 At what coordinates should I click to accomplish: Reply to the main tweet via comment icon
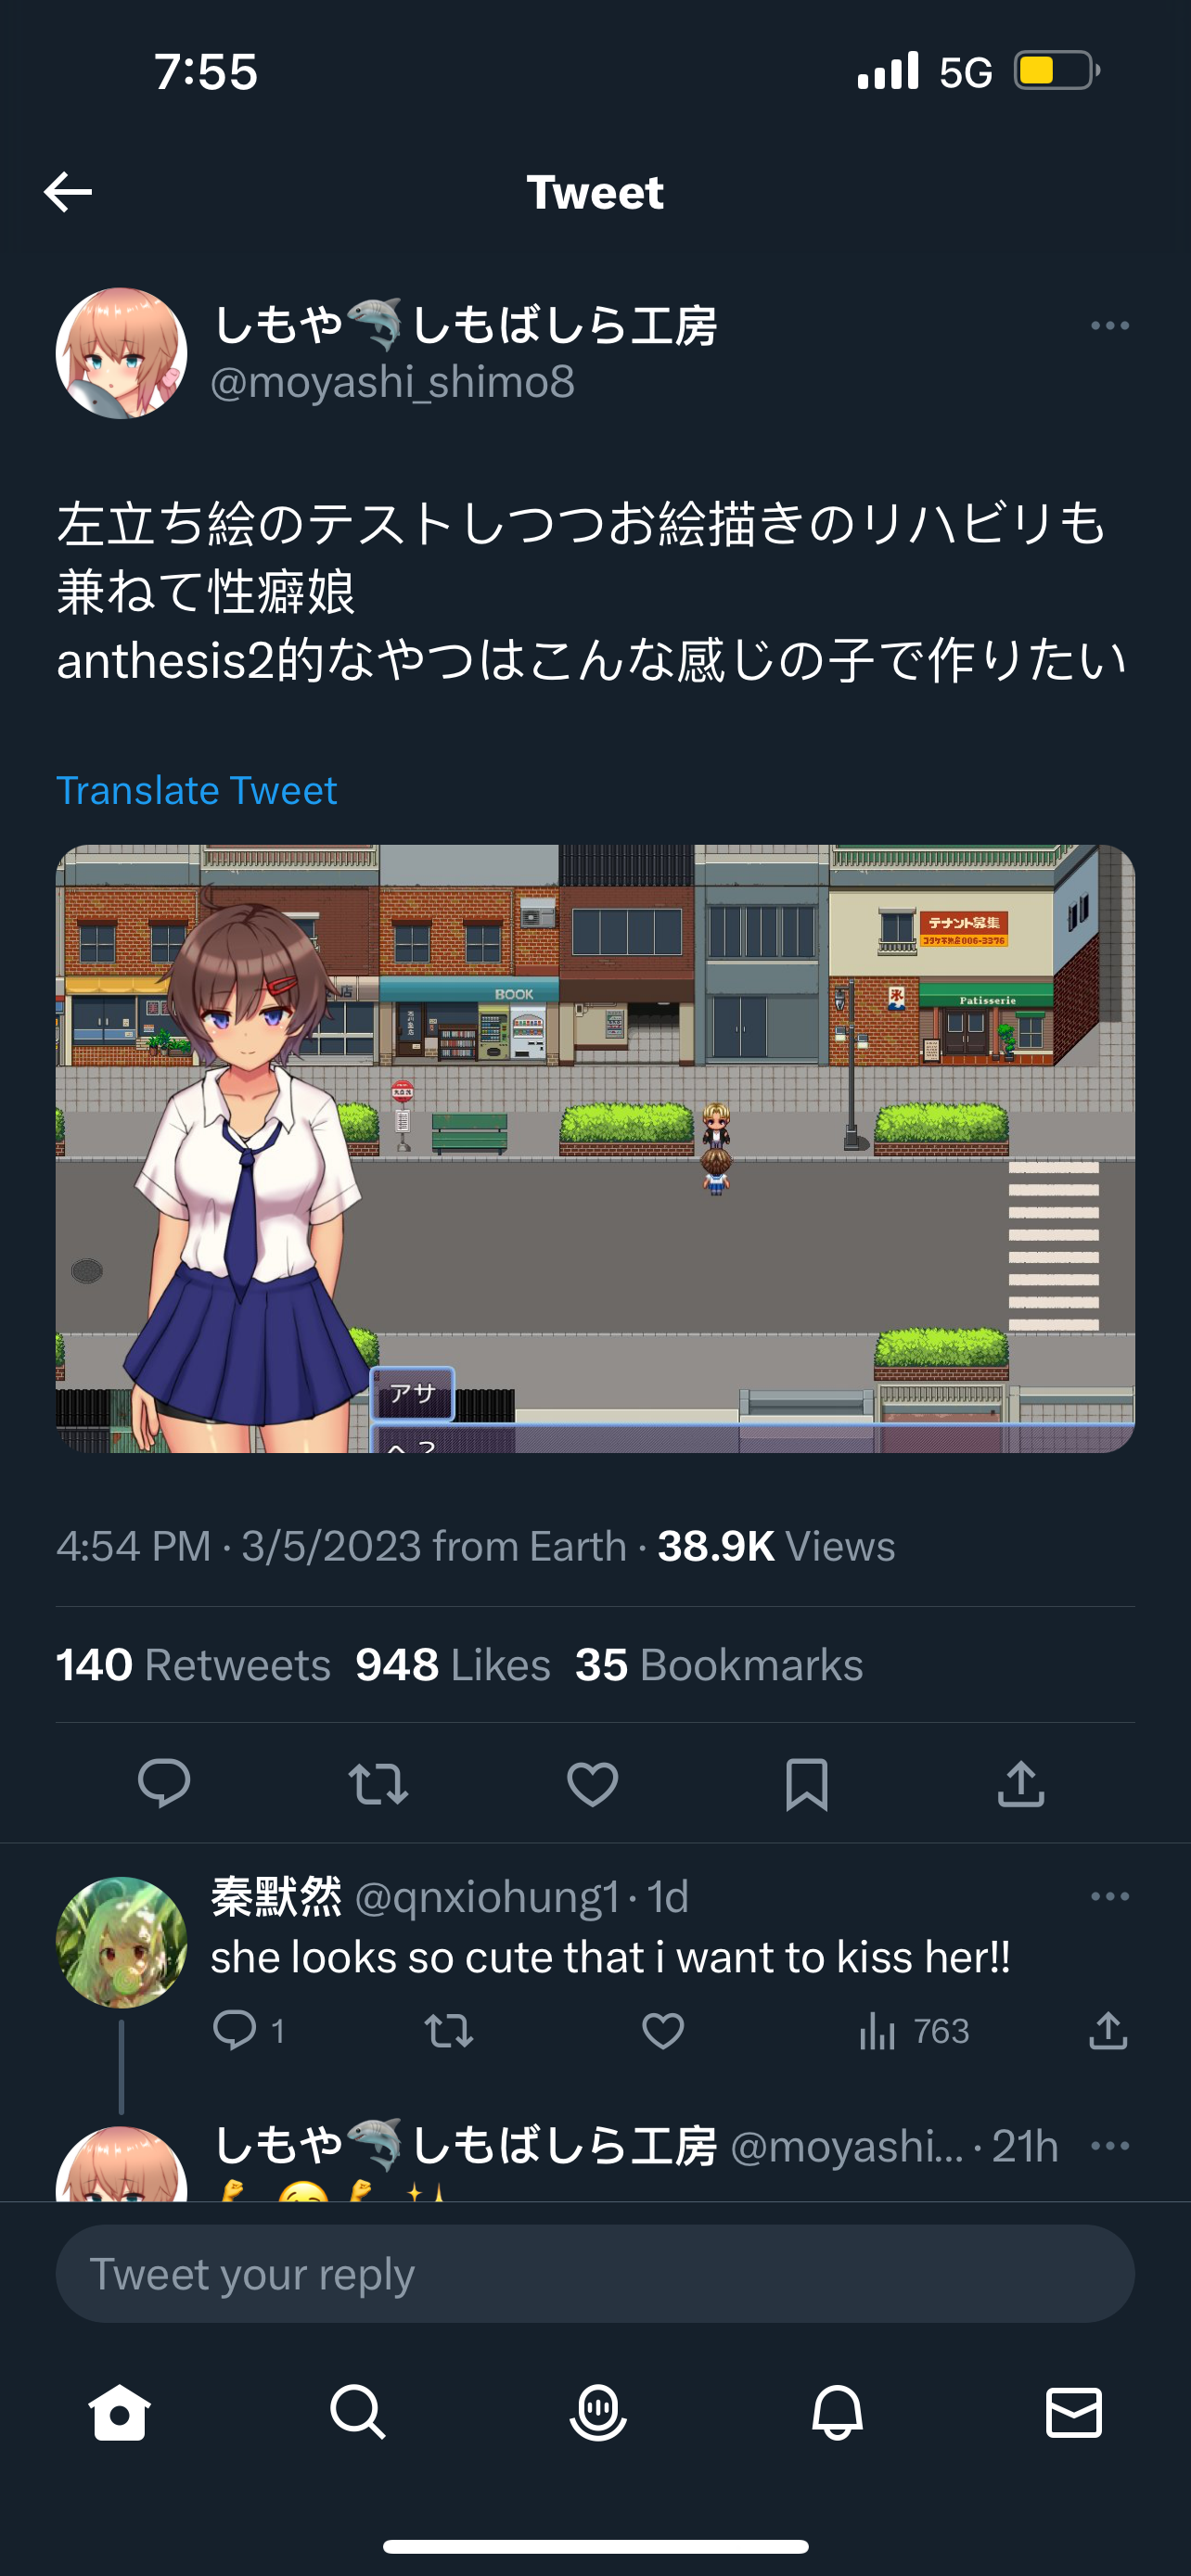[x=164, y=1783]
